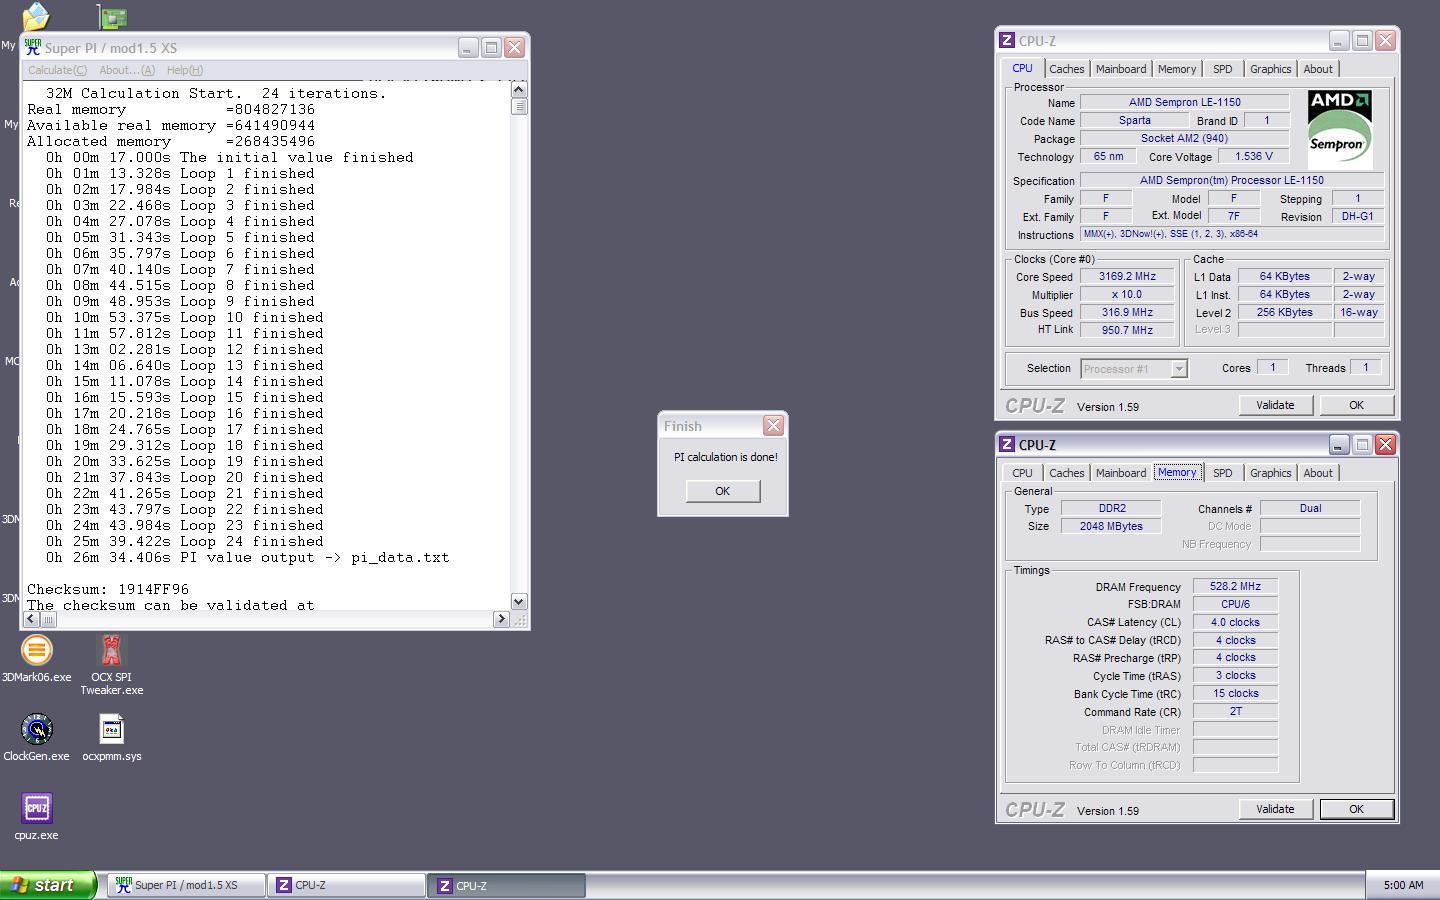Screen dimensions: 1440x900
Task: Click the upper CPU-Z window title icon
Action: tap(1008, 41)
